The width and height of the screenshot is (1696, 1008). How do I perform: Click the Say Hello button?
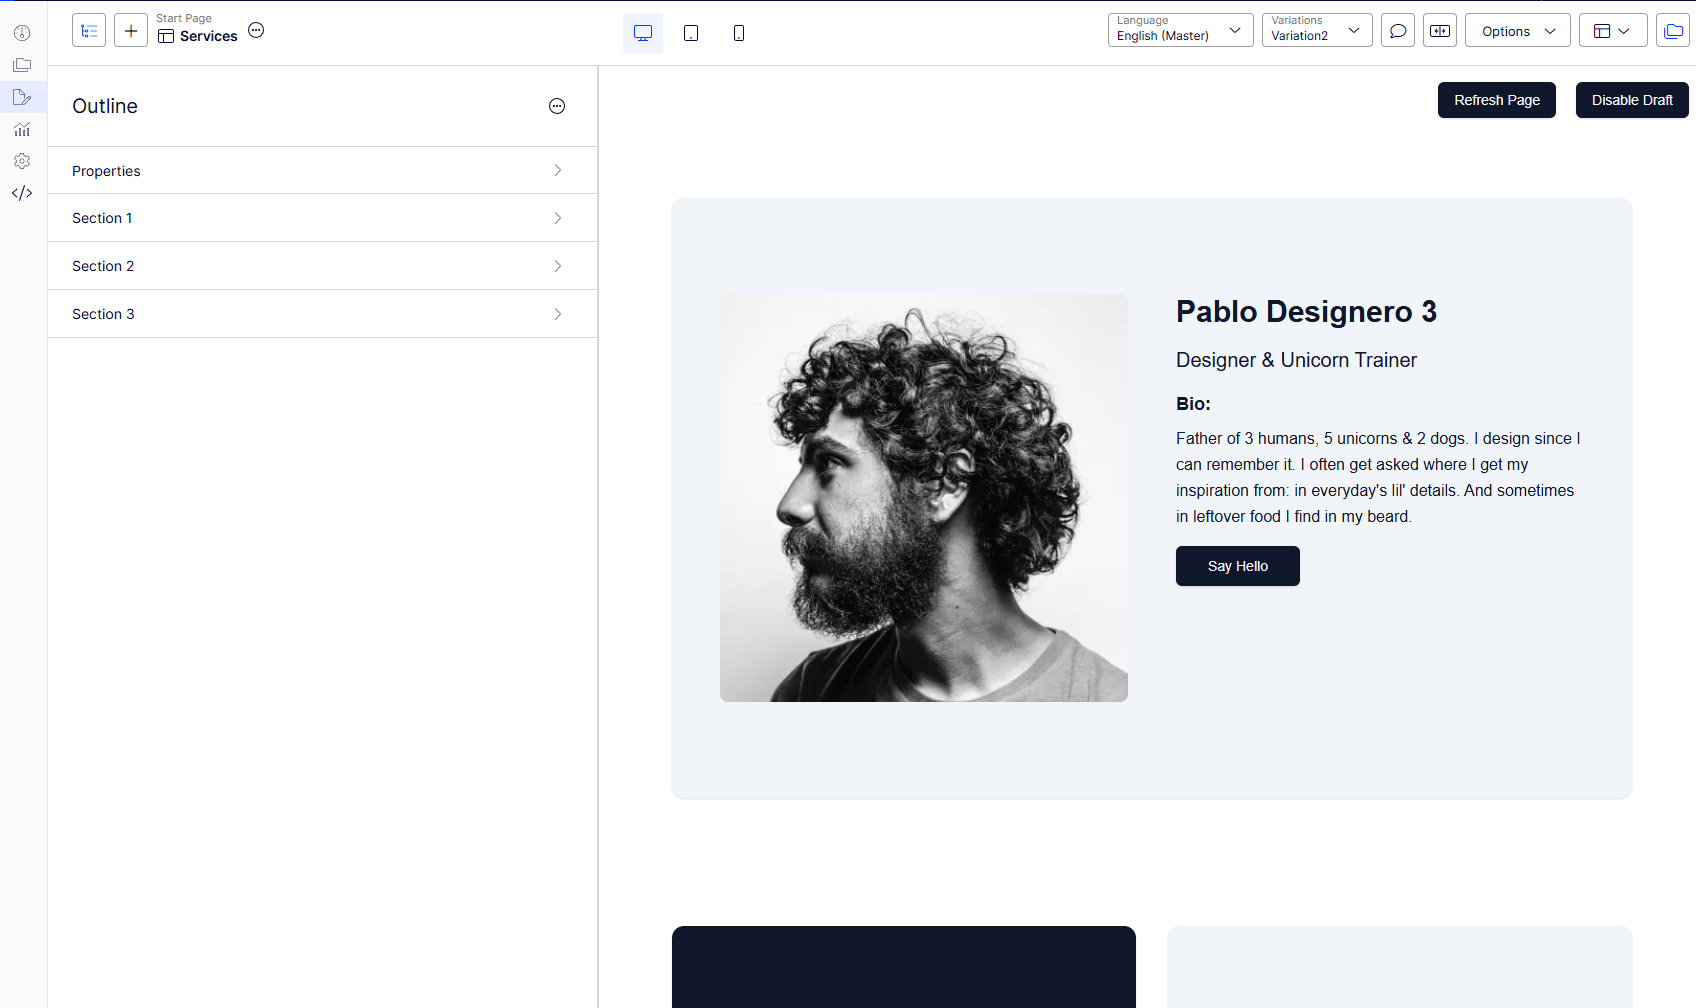(1238, 566)
